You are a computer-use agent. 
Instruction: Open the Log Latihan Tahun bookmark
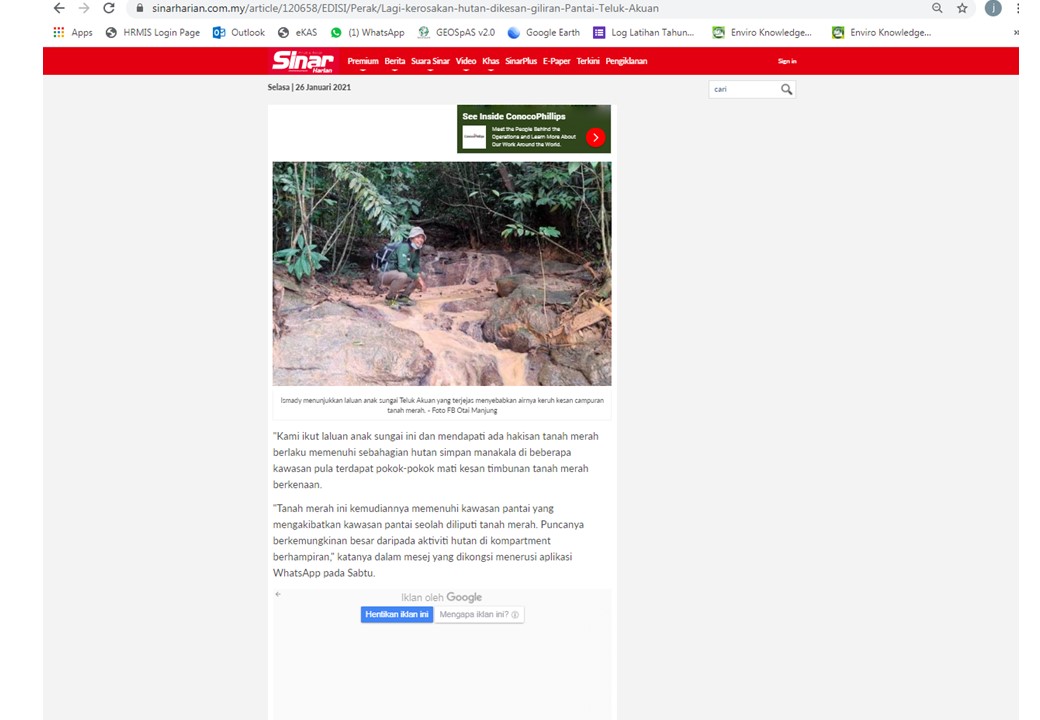[x=643, y=32]
